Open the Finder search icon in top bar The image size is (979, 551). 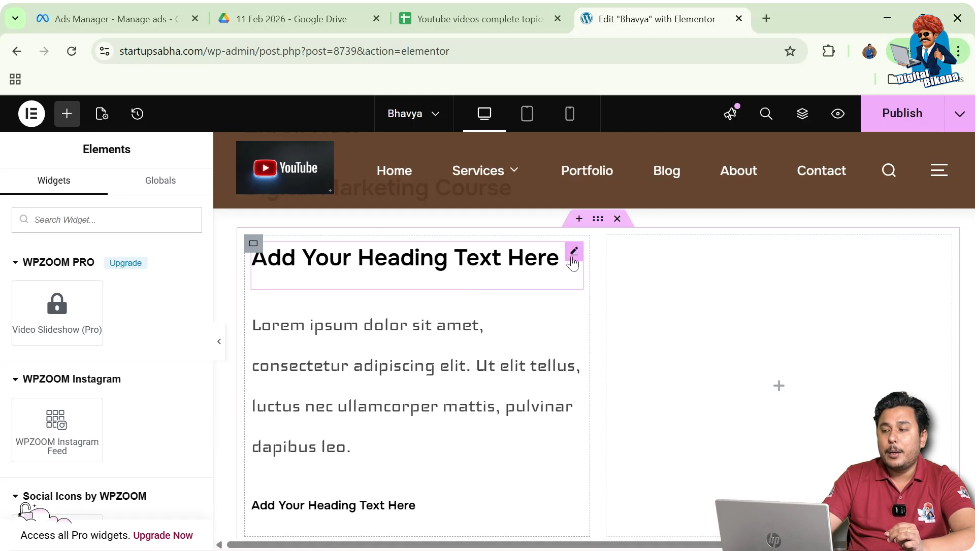pos(766,114)
